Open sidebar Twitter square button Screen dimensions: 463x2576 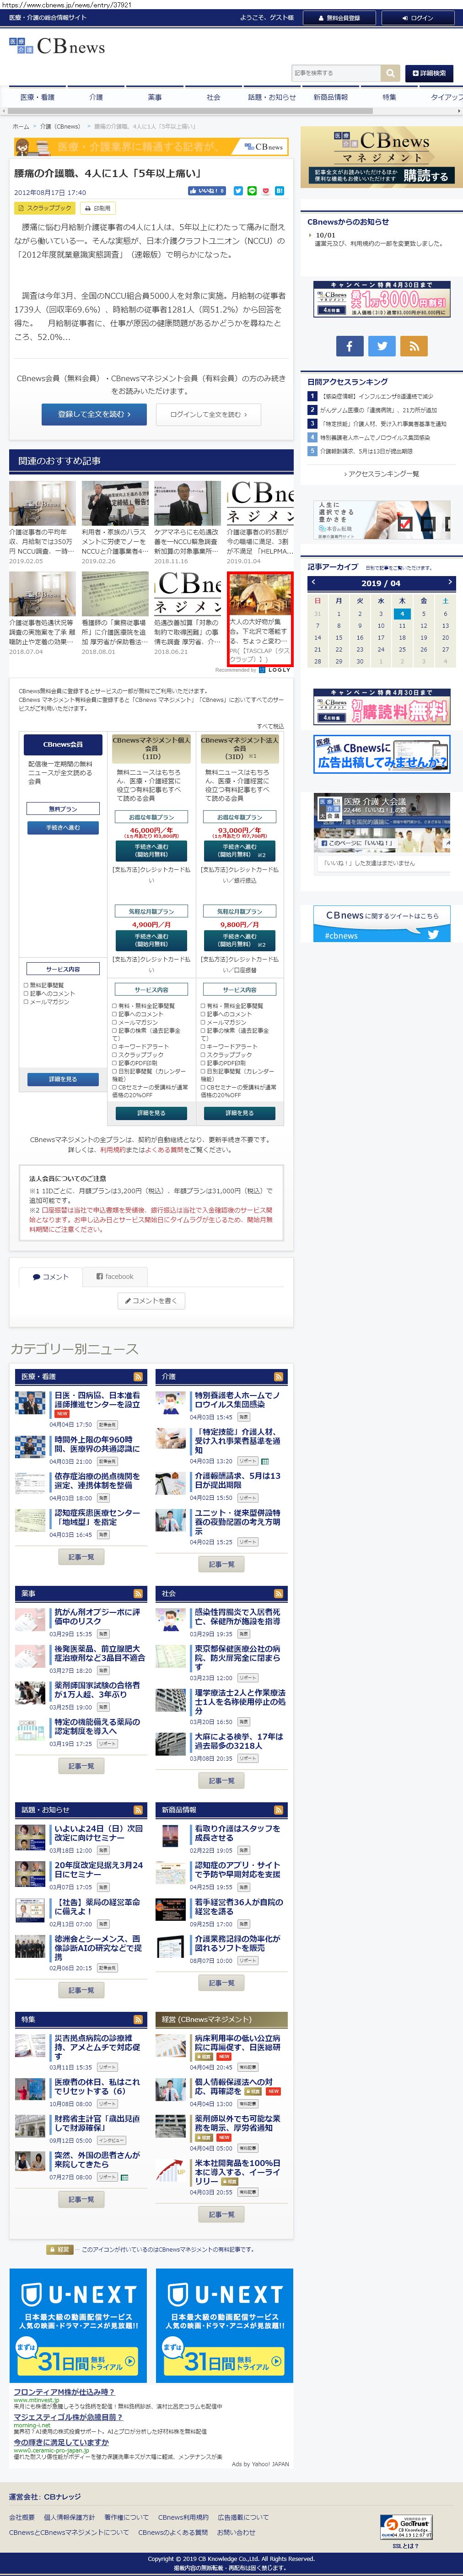pyautogui.click(x=381, y=346)
